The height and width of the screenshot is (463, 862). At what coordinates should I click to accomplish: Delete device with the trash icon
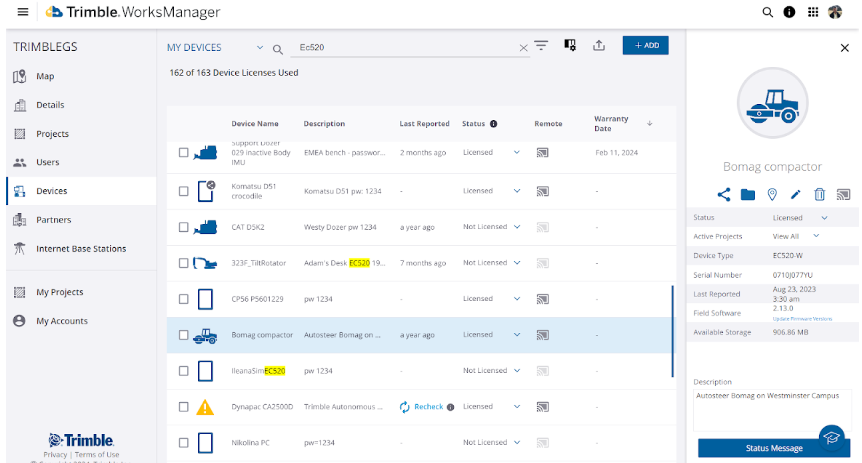click(819, 194)
